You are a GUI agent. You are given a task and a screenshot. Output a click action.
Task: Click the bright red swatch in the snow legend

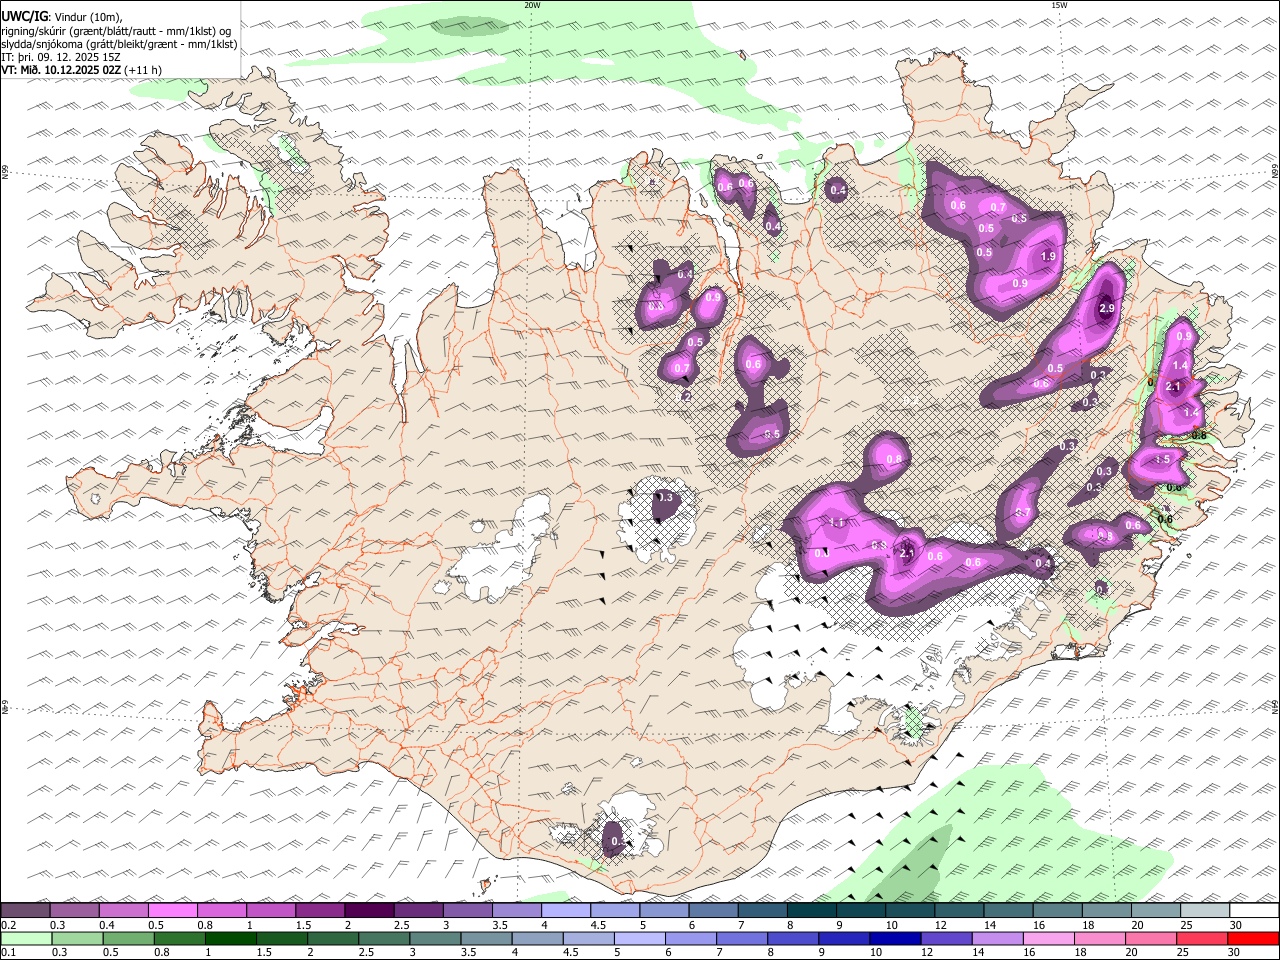point(1253,938)
